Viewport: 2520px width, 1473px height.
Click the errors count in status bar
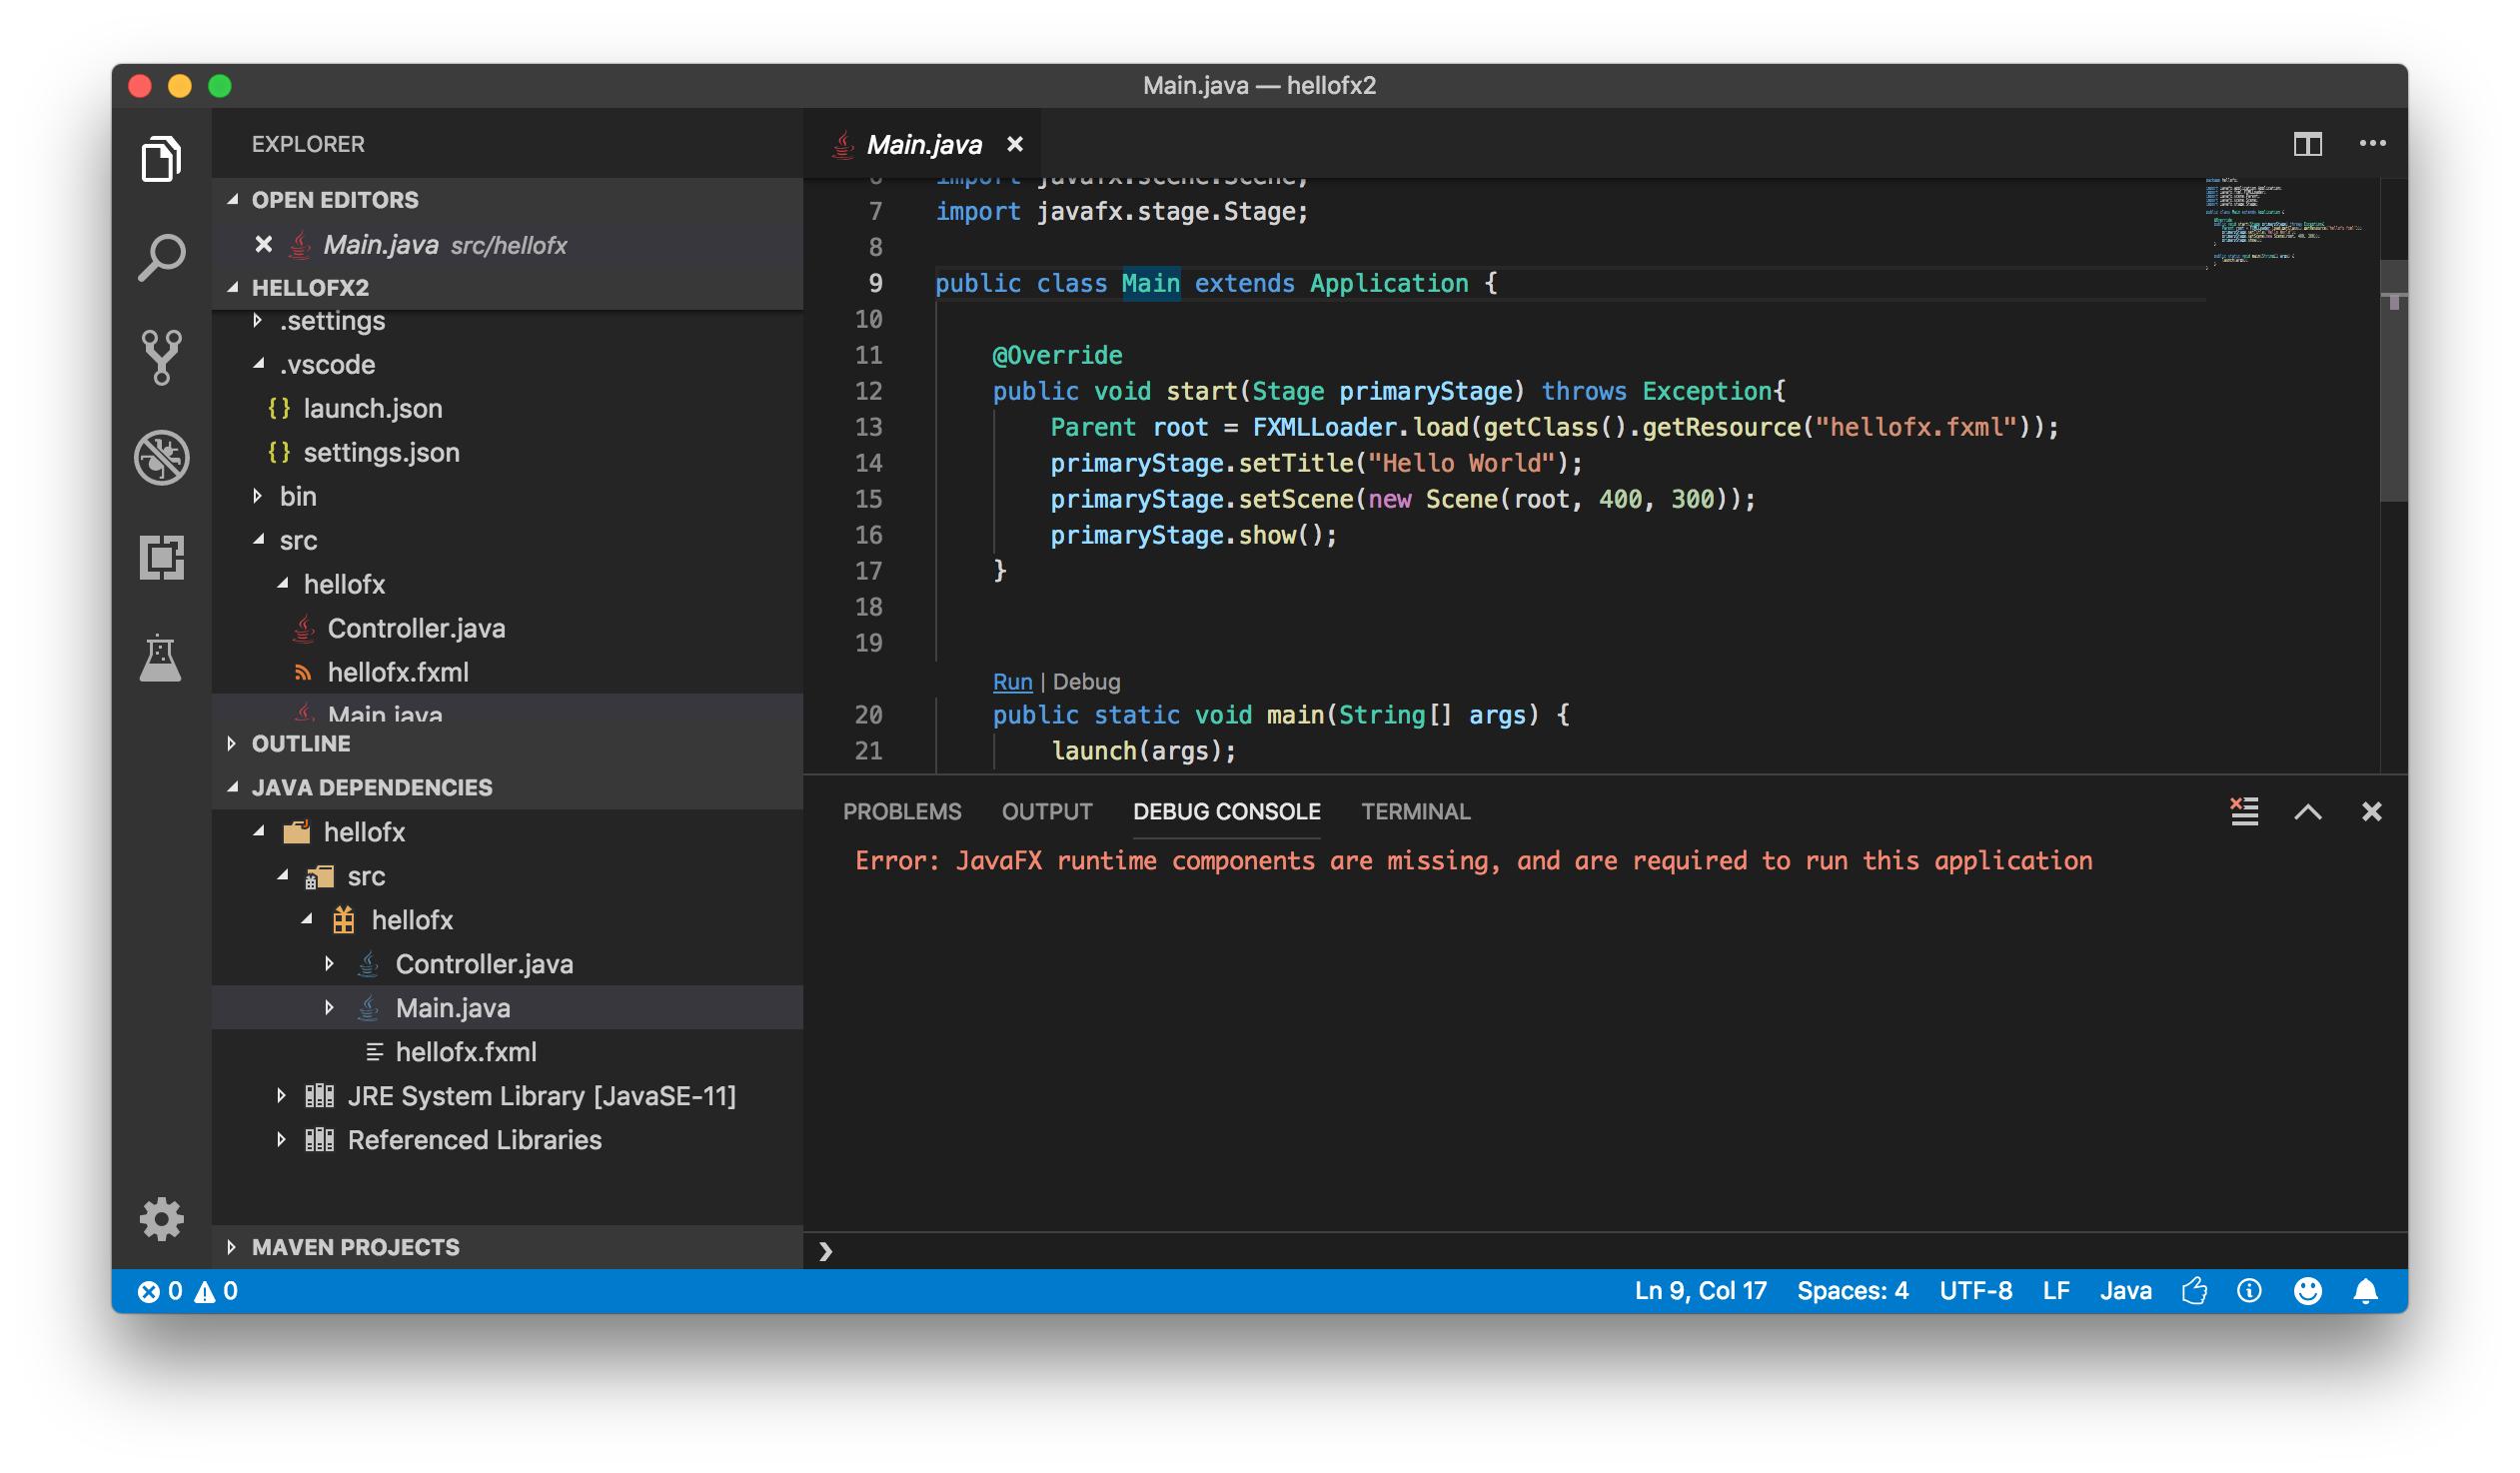pyautogui.click(x=160, y=1291)
